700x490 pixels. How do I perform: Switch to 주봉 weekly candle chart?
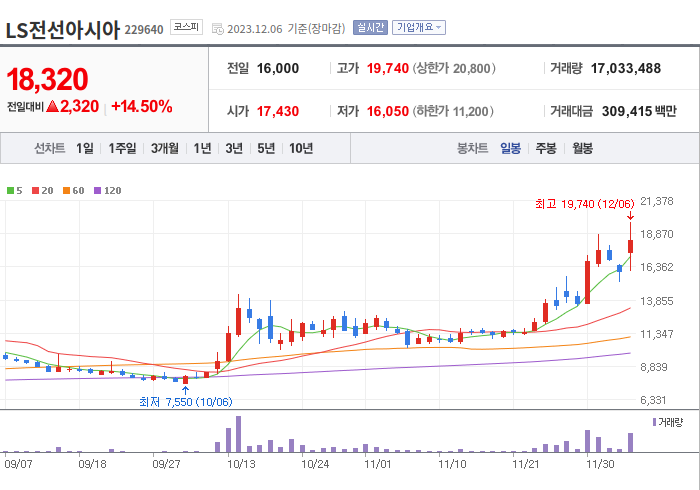pyautogui.click(x=546, y=148)
